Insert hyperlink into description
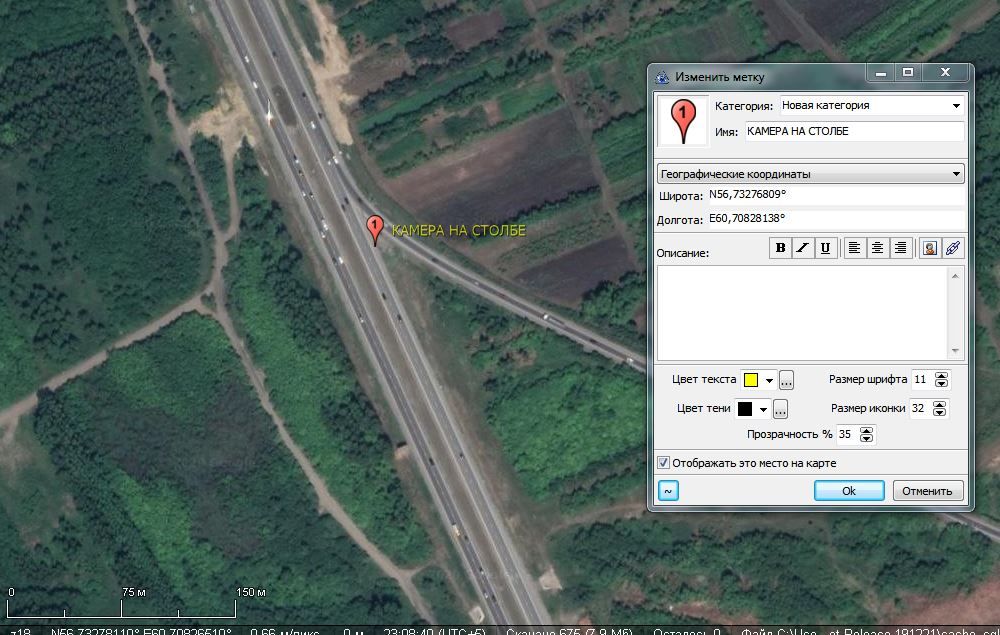Image resolution: width=1000 pixels, height=635 pixels. click(x=953, y=249)
